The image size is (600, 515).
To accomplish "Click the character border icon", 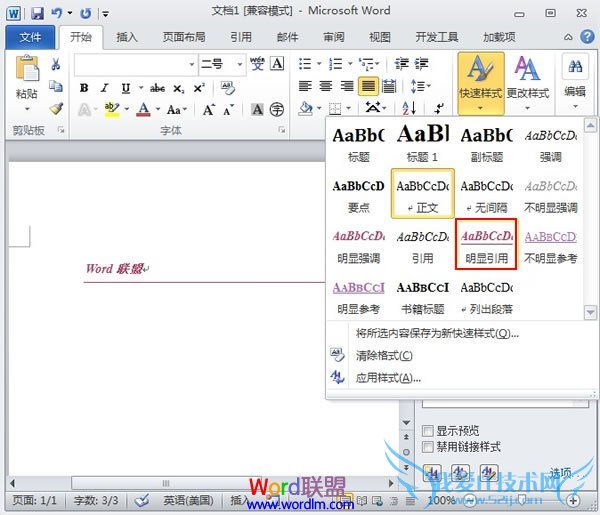I will coord(277,63).
